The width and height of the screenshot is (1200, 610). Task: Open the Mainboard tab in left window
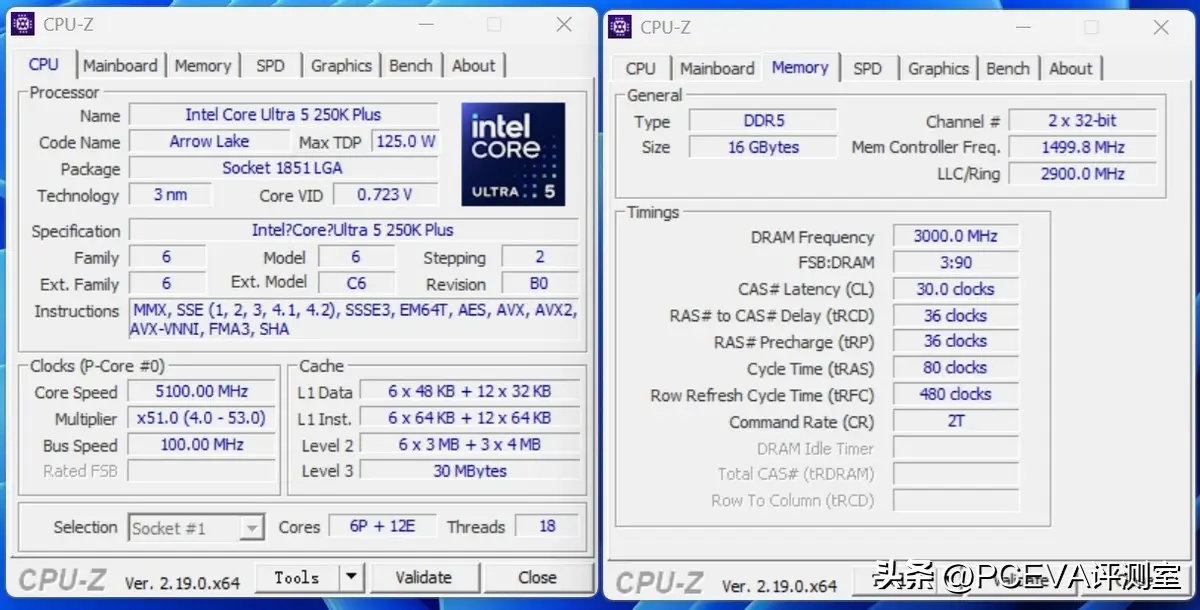(x=120, y=65)
